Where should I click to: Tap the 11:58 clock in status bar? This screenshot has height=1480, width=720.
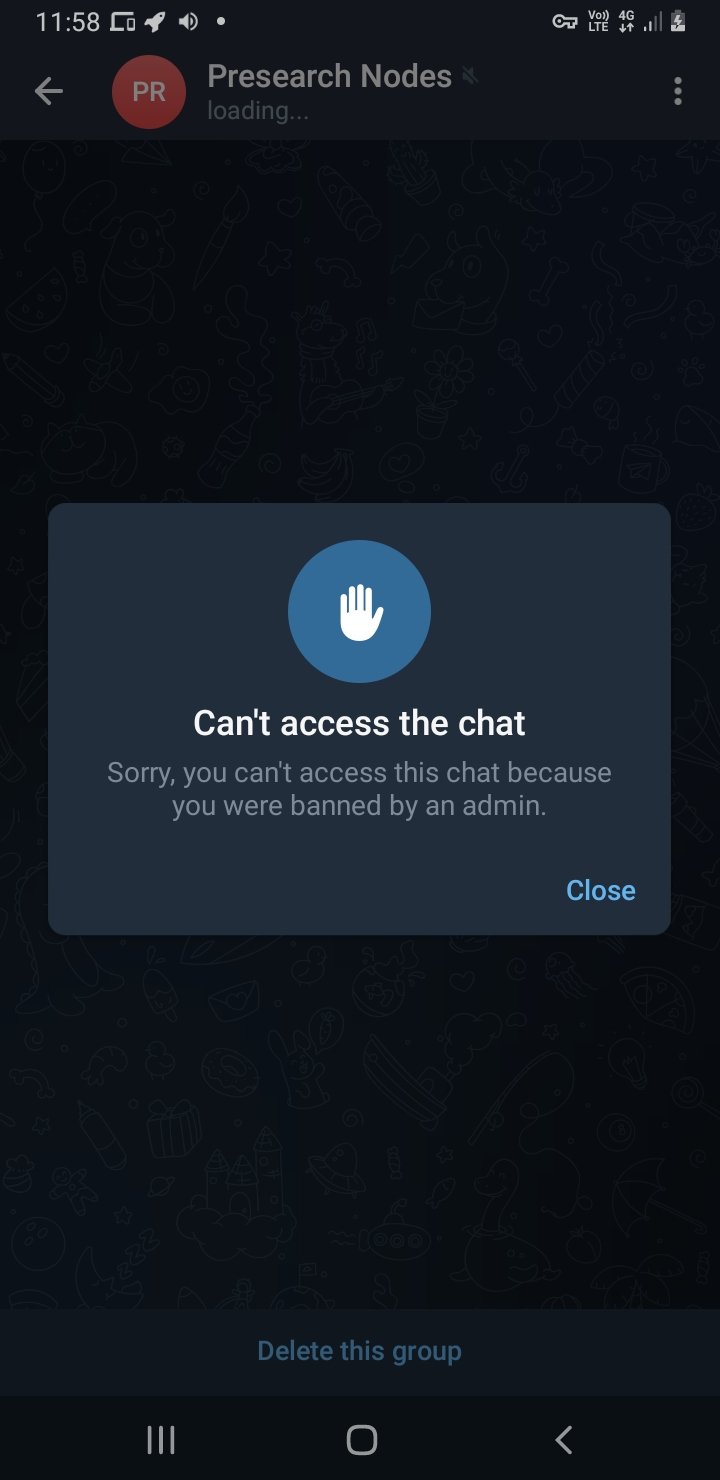coord(68,21)
